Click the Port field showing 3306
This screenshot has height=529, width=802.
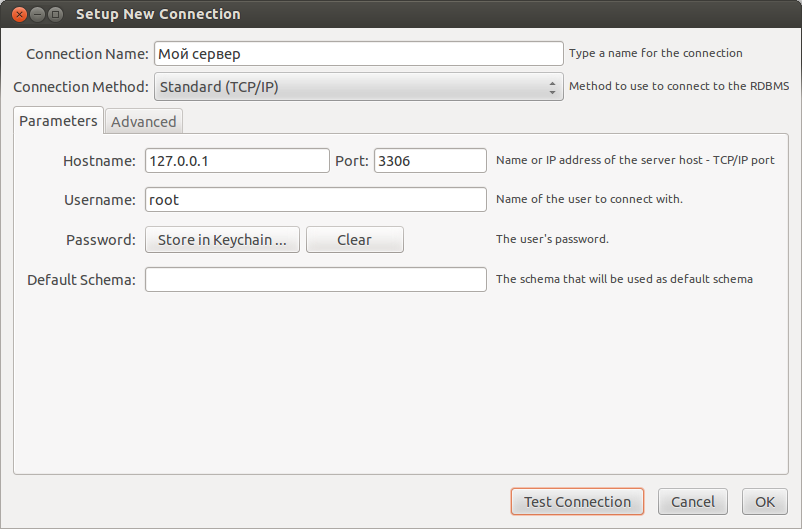[x=430, y=161]
